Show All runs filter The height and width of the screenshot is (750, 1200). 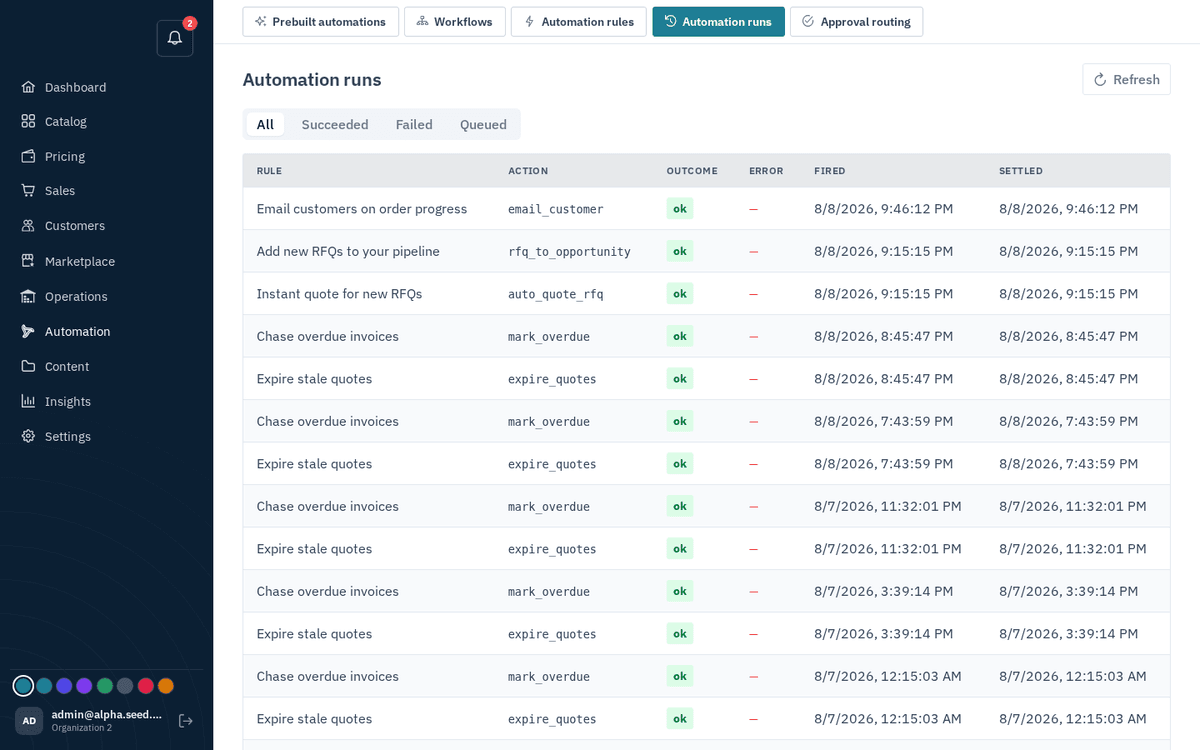(x=265, y=124)
